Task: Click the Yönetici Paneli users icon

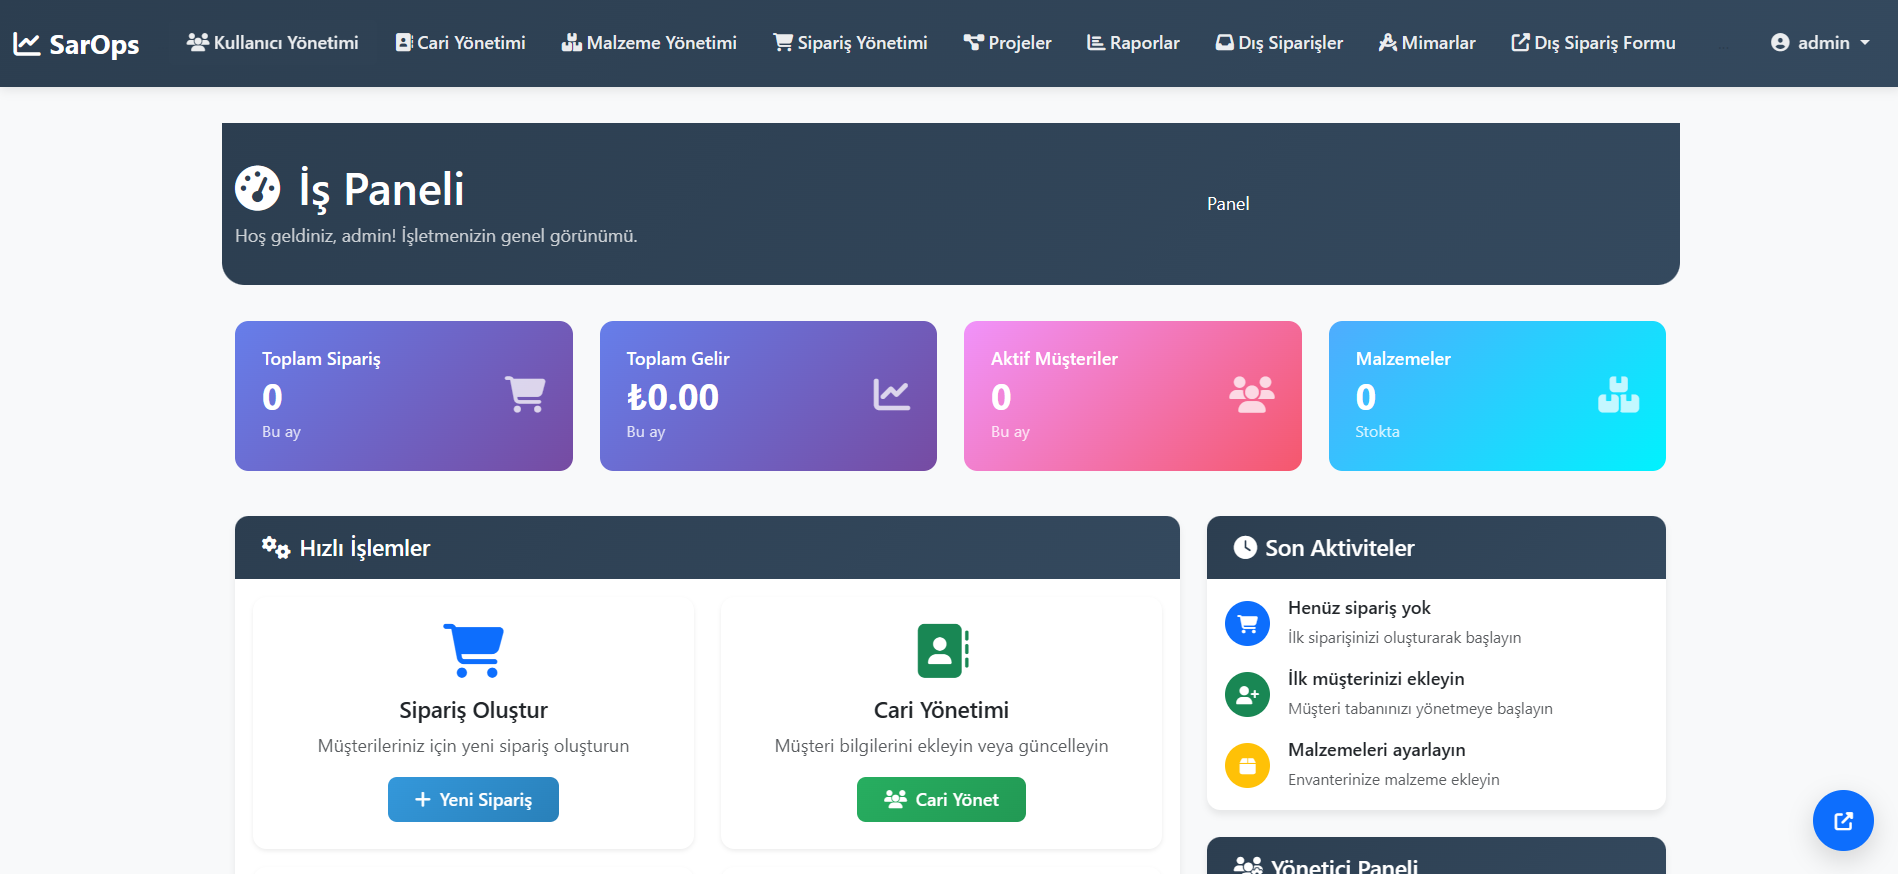Action: pos(1248,865)
